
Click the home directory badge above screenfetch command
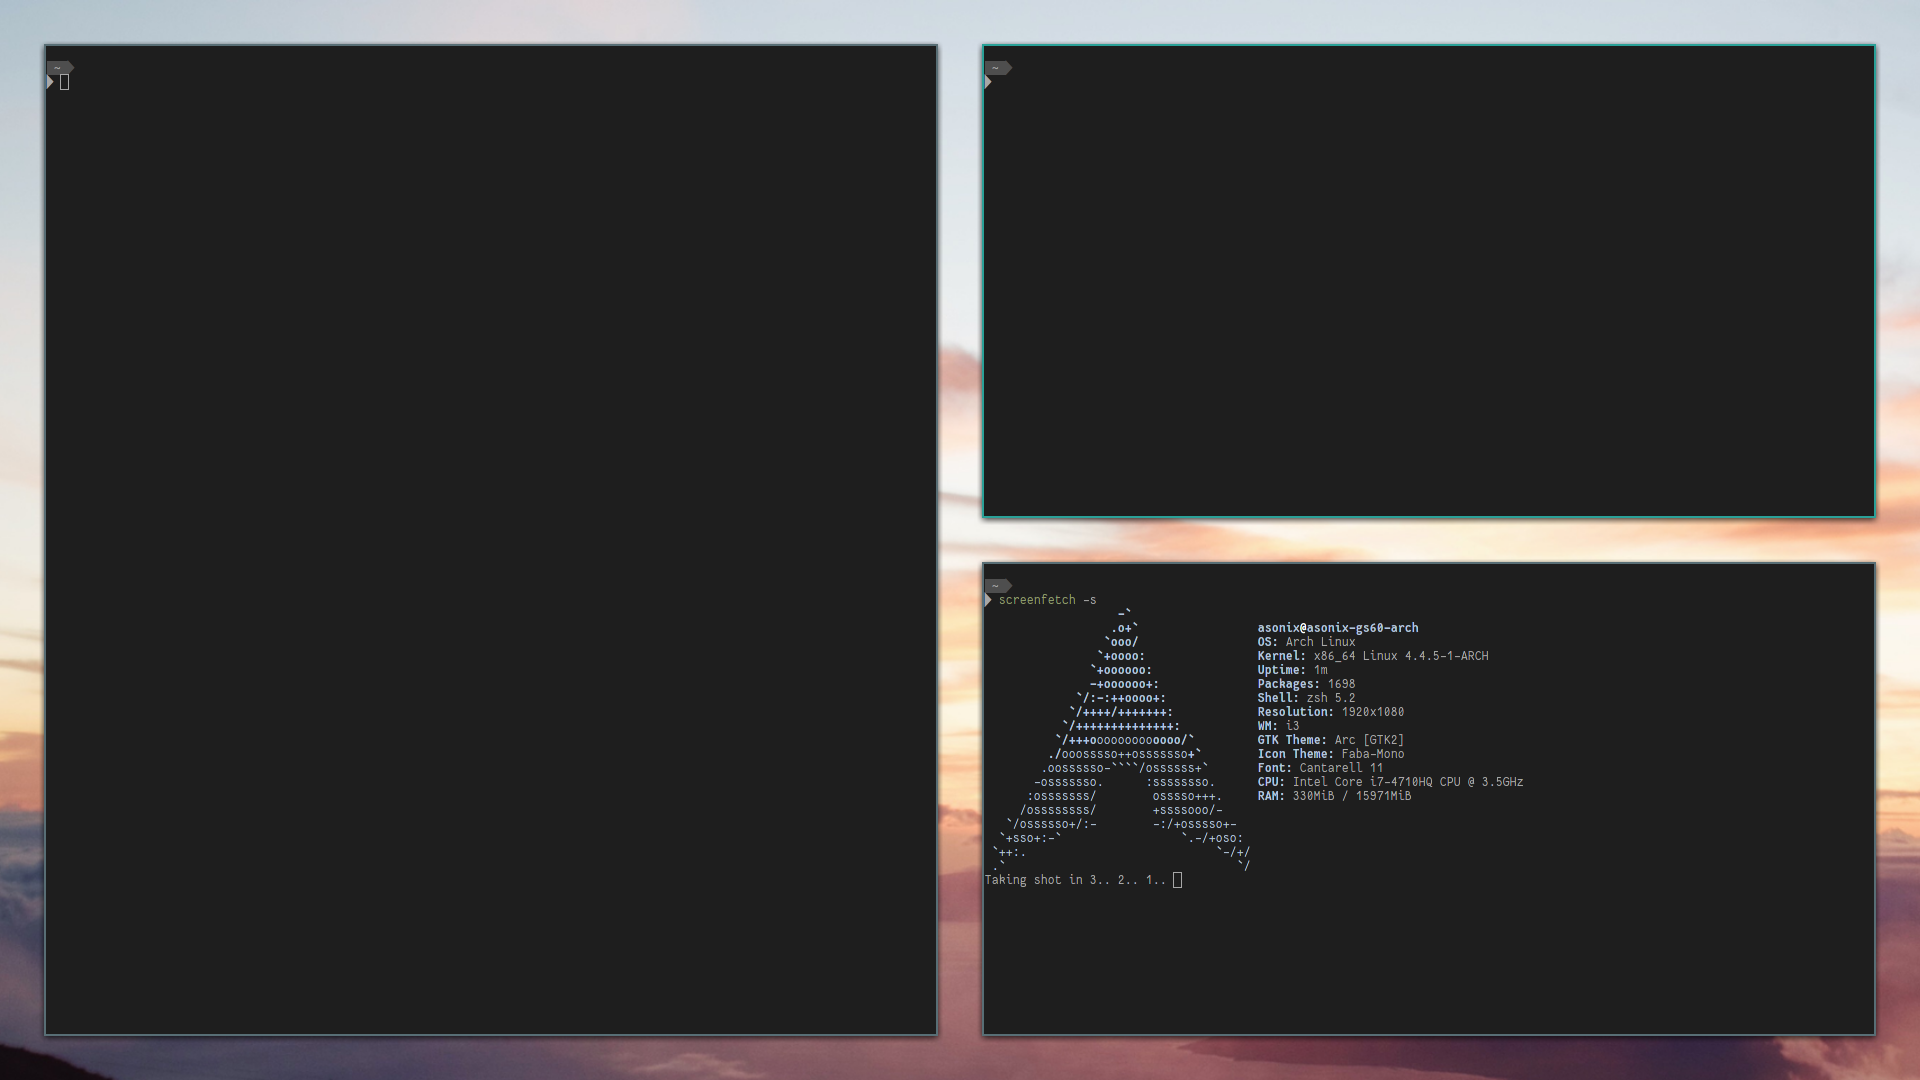point(997,586)
